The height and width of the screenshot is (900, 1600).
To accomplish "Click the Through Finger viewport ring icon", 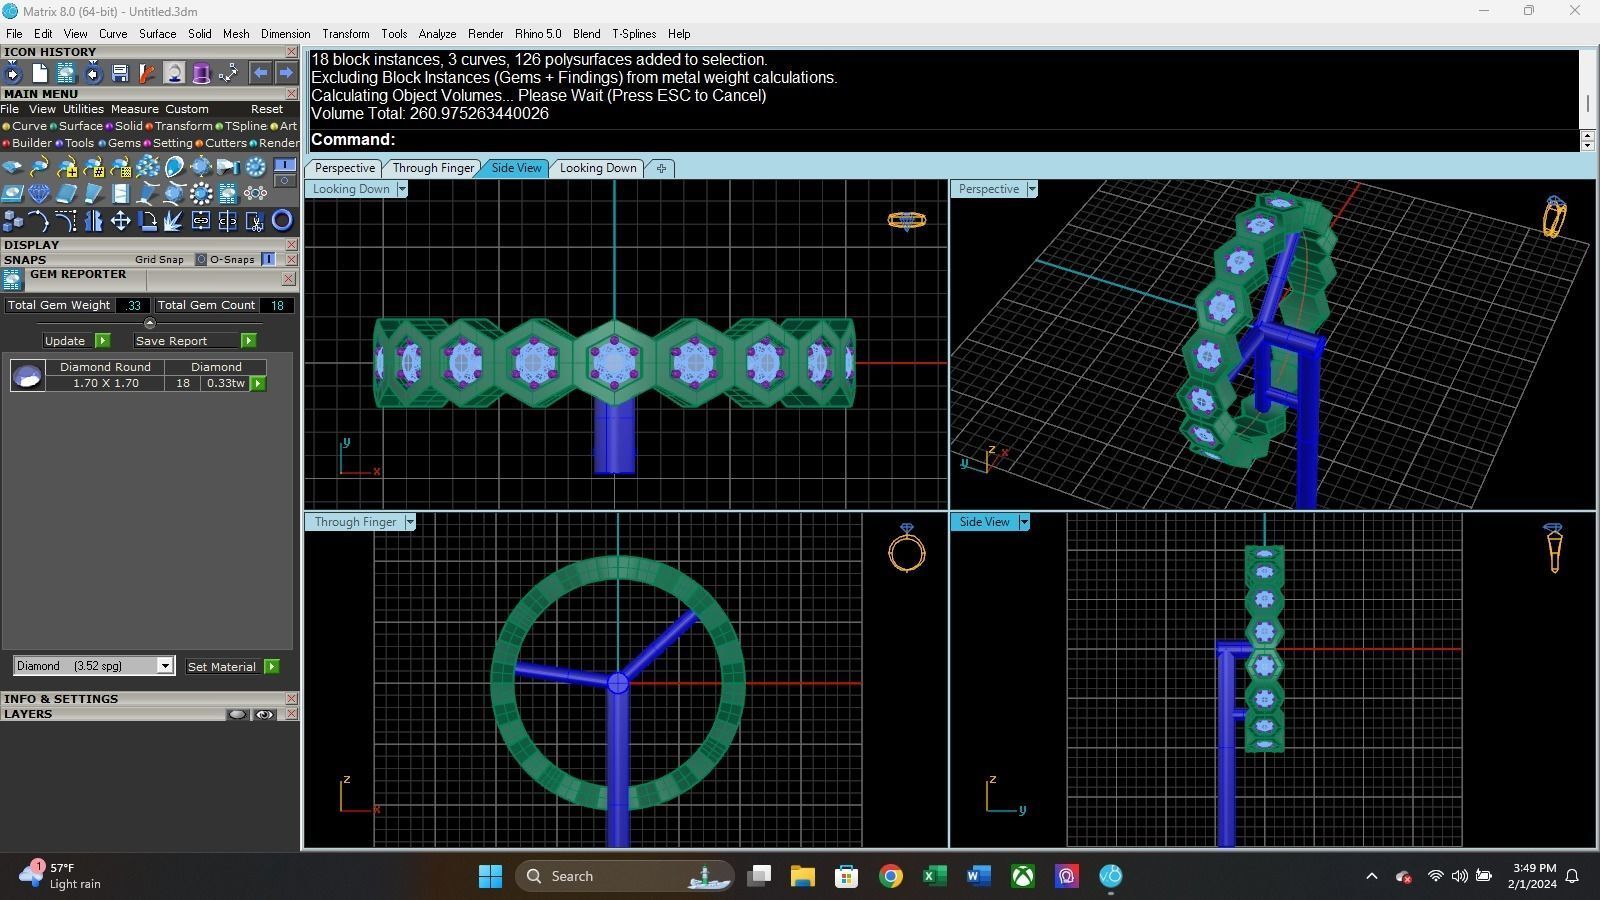I will 907,548.
